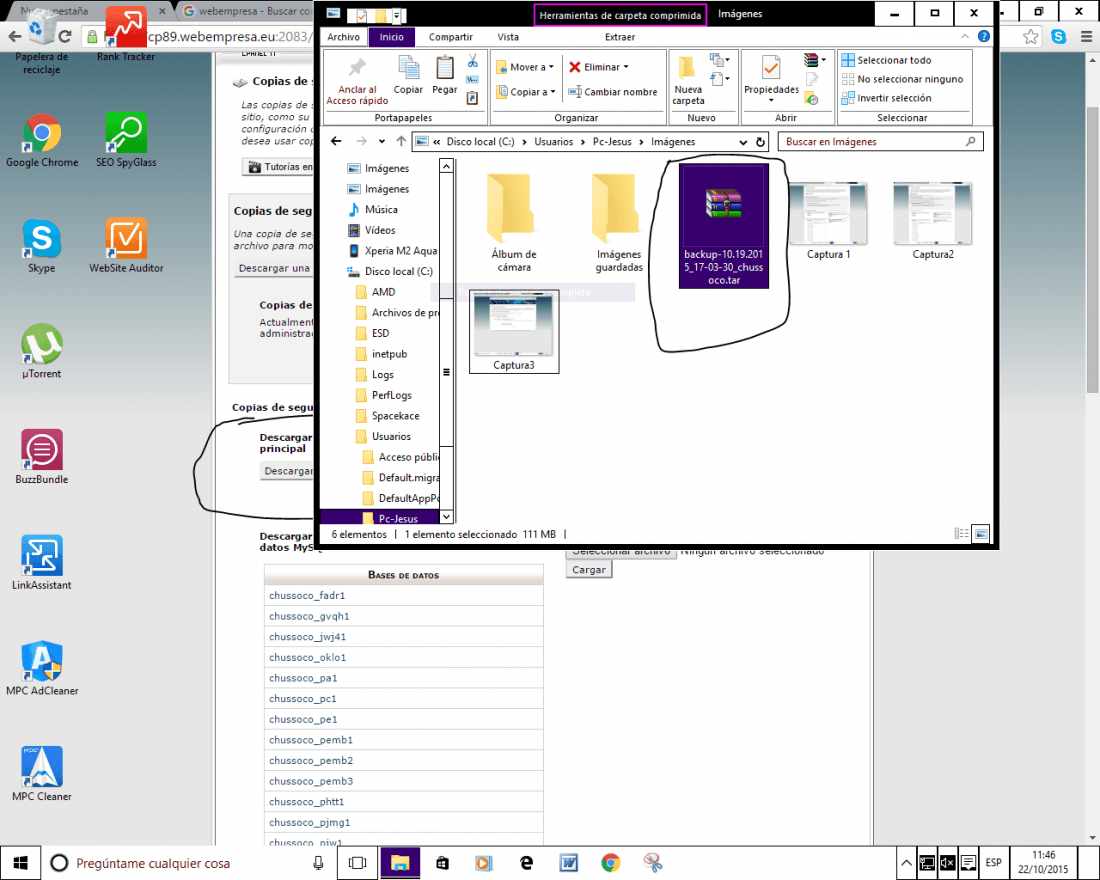Open Explorer help question mark icon

point(984,36)
